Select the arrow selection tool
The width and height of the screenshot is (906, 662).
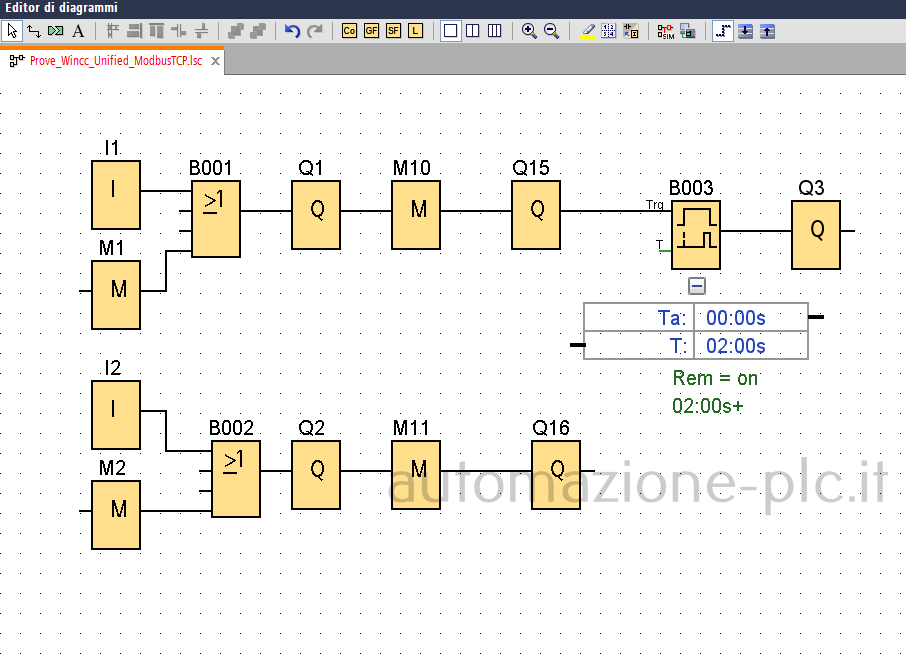(13, 31)
